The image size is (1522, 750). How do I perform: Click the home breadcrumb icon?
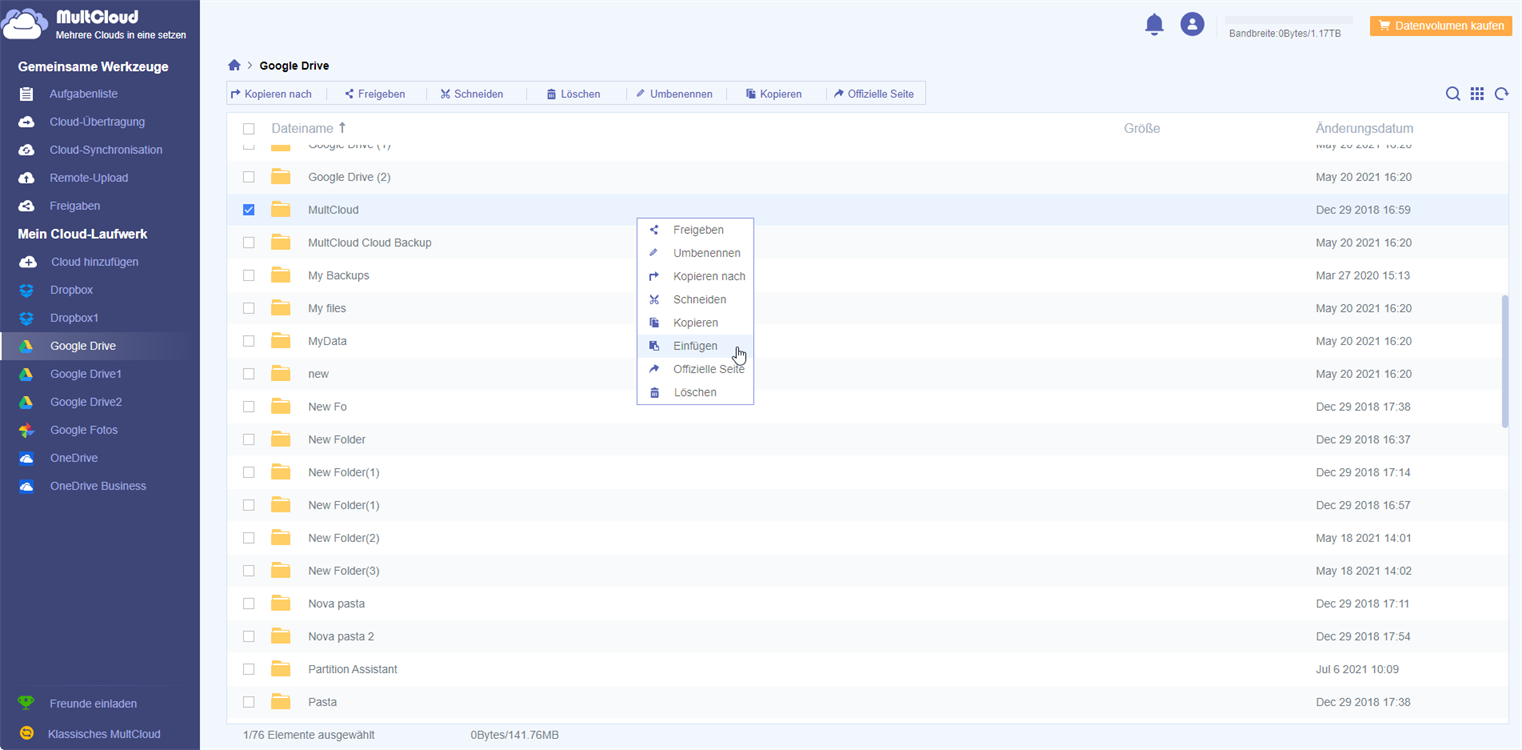[x=234, y=65]
